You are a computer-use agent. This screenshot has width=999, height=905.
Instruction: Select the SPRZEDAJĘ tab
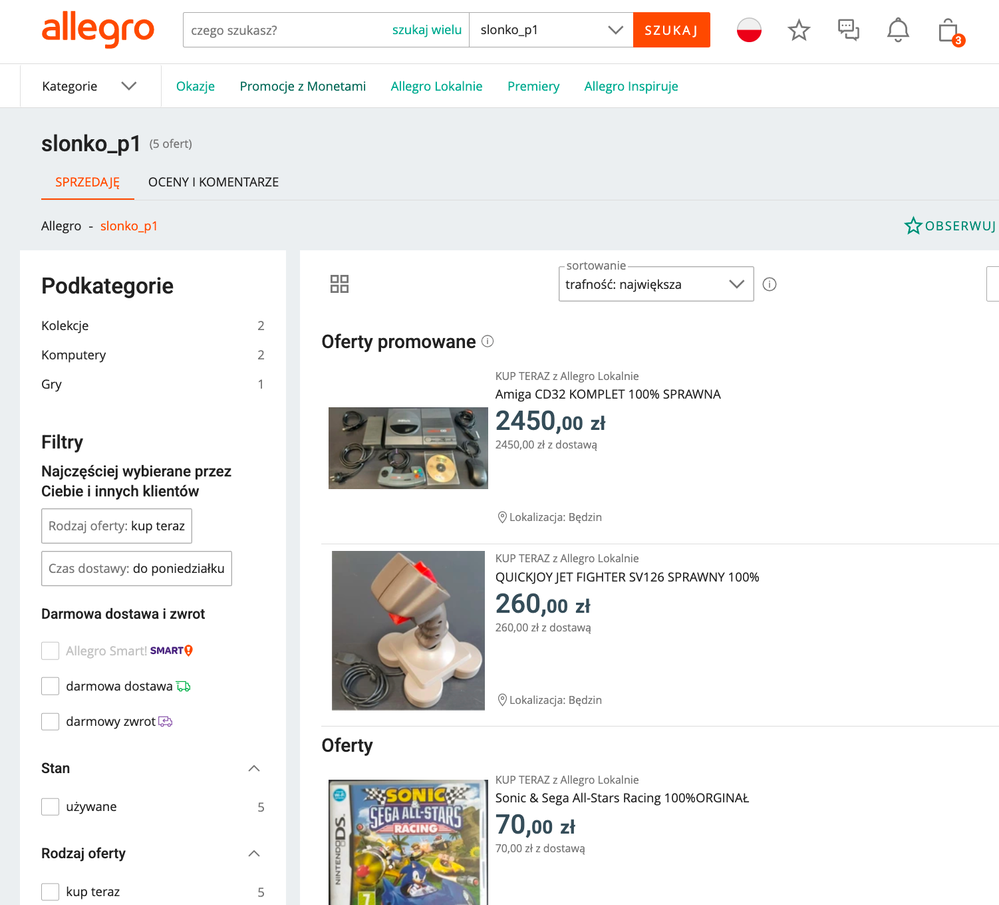coord(87,182)
